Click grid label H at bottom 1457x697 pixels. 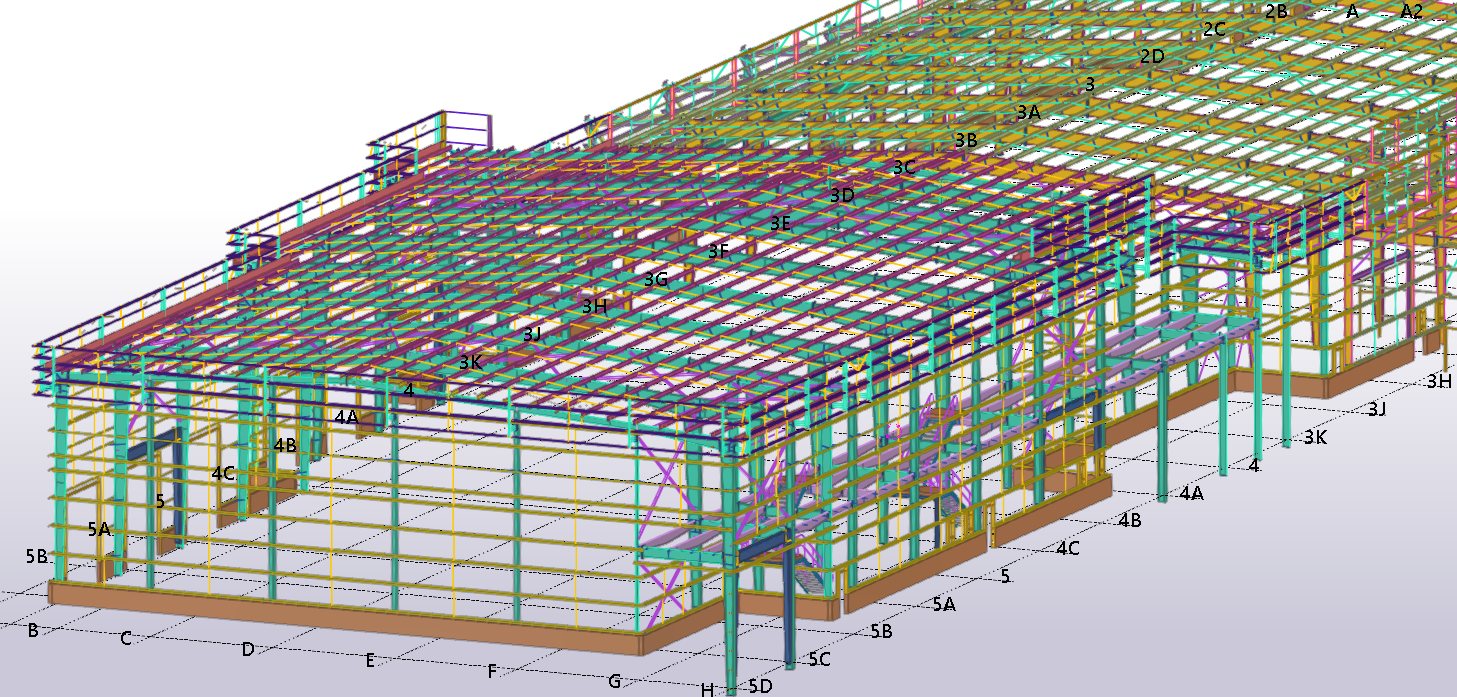click(707, 689)
